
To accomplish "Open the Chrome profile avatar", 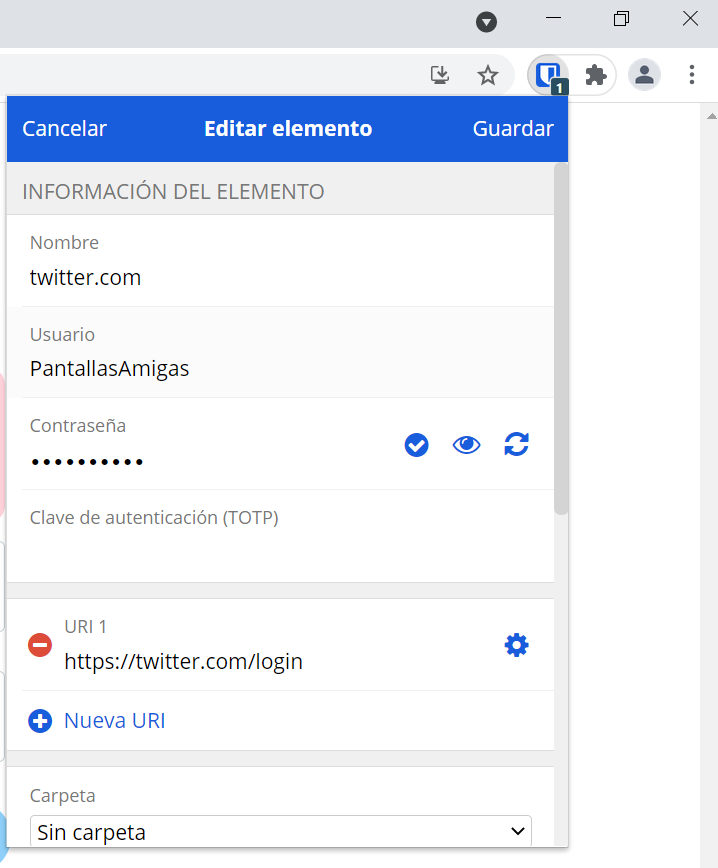I will point(644,75).
